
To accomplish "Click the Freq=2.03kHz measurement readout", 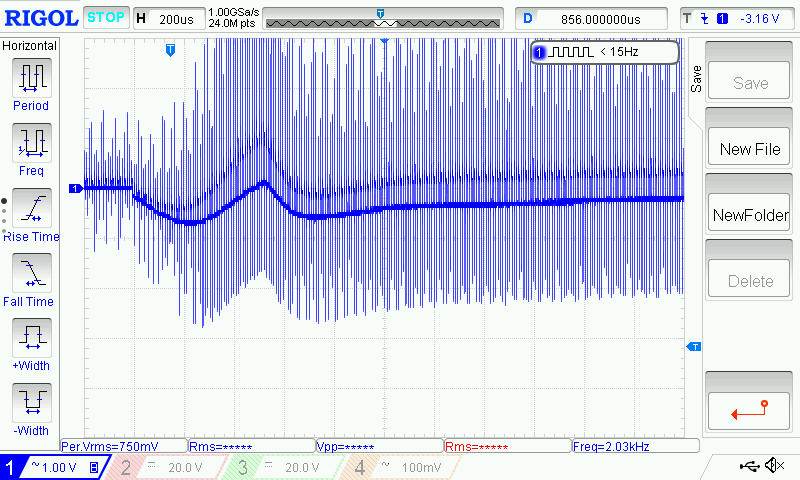I will 628,446.
